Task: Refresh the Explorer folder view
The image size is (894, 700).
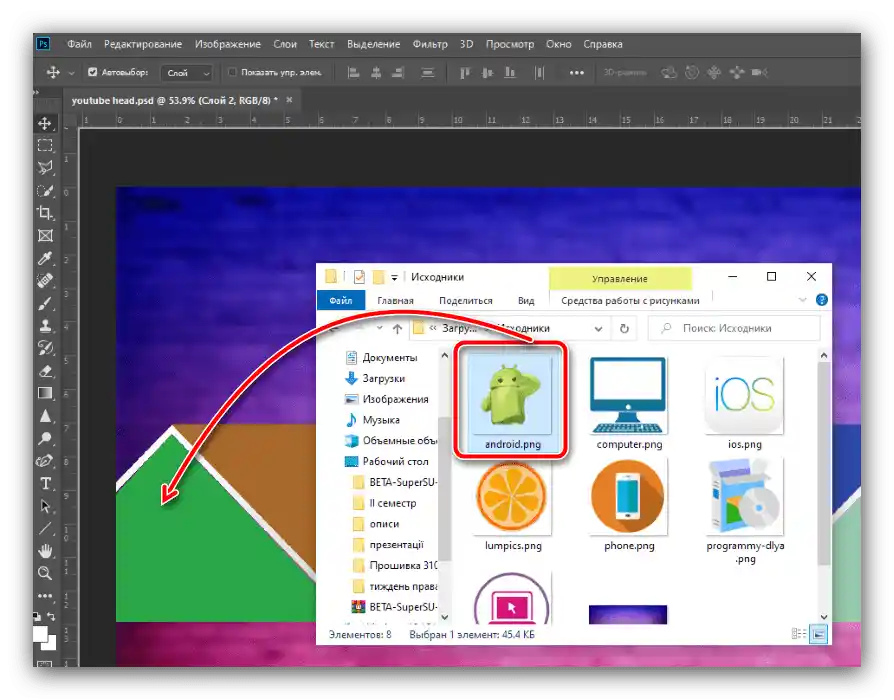Action: [624, 328]
